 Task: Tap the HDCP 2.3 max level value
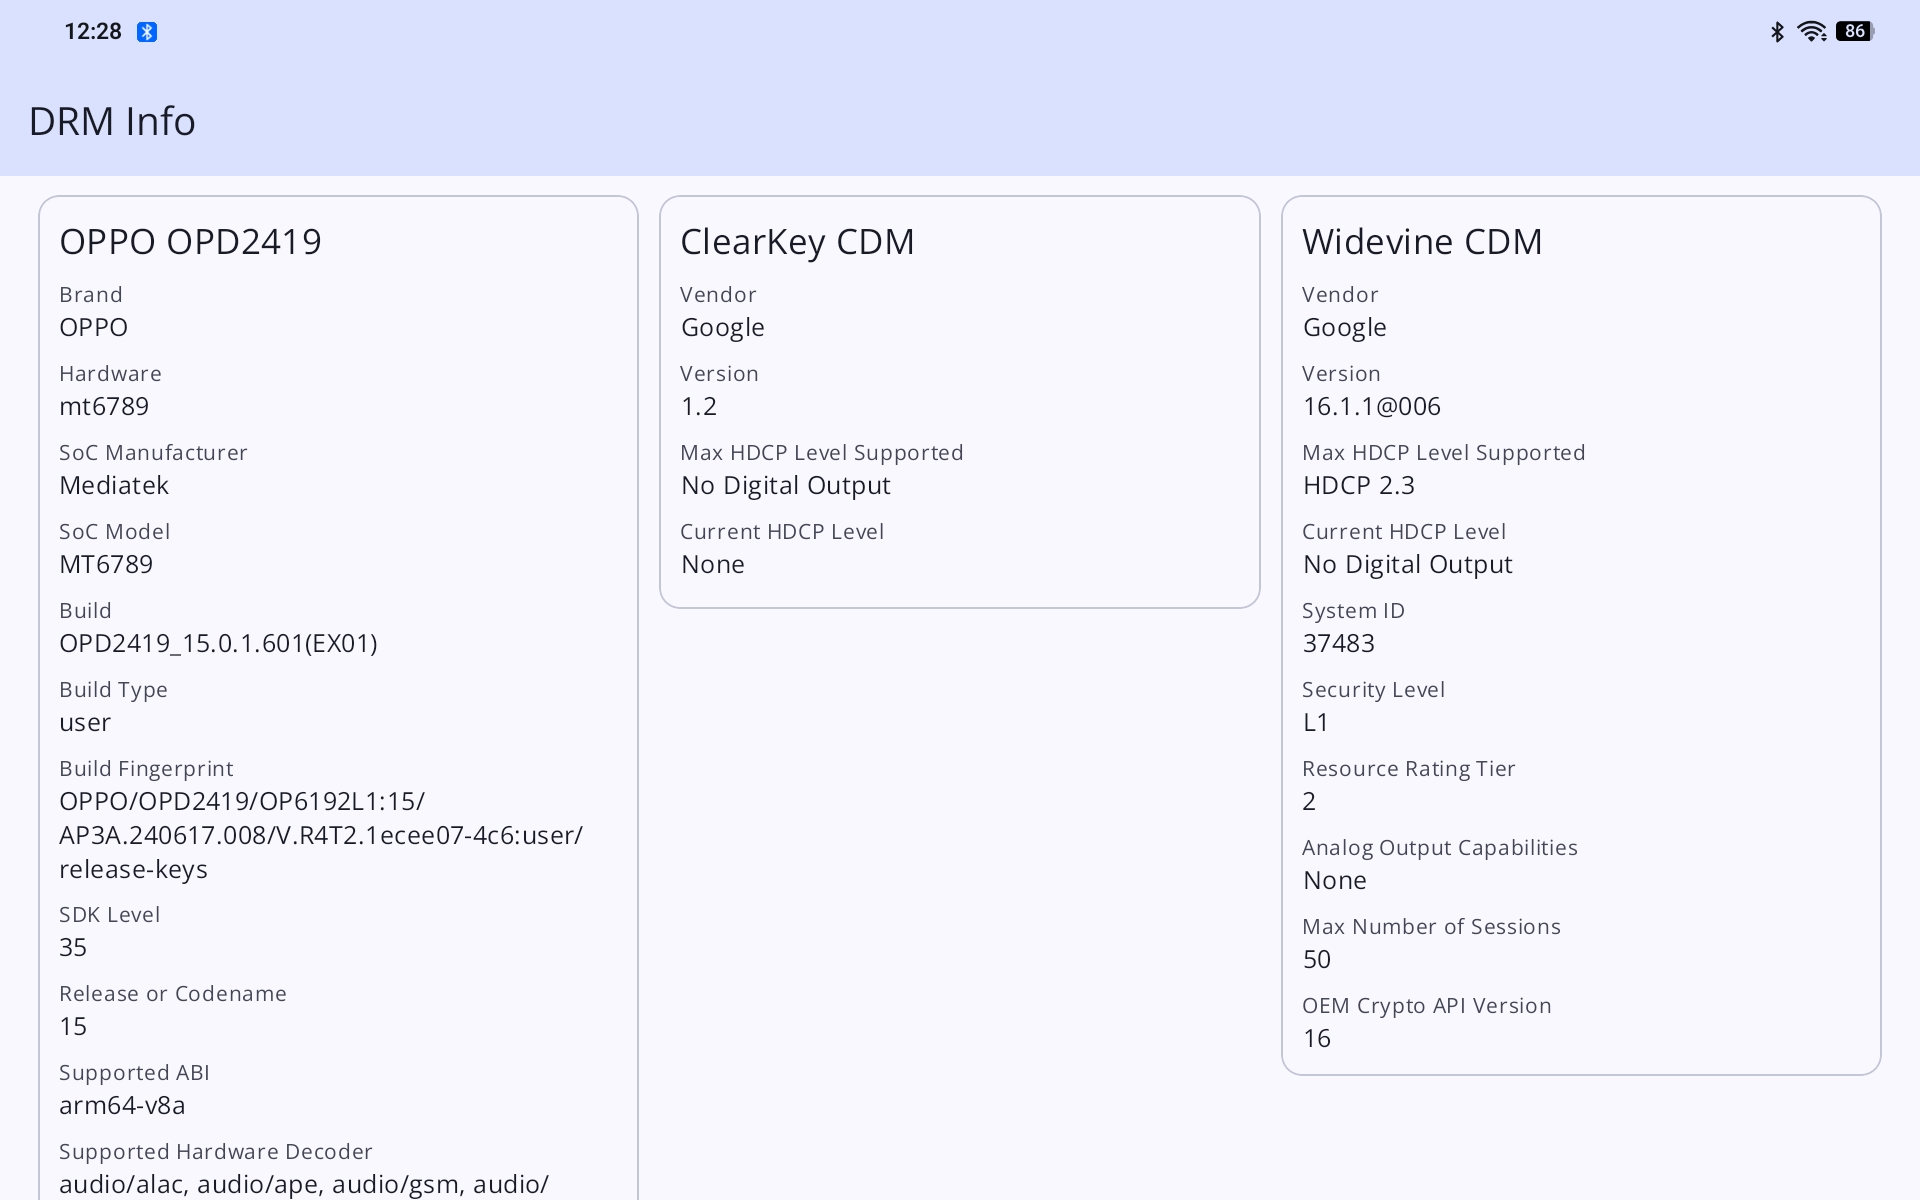click(x=1358, y=485)
